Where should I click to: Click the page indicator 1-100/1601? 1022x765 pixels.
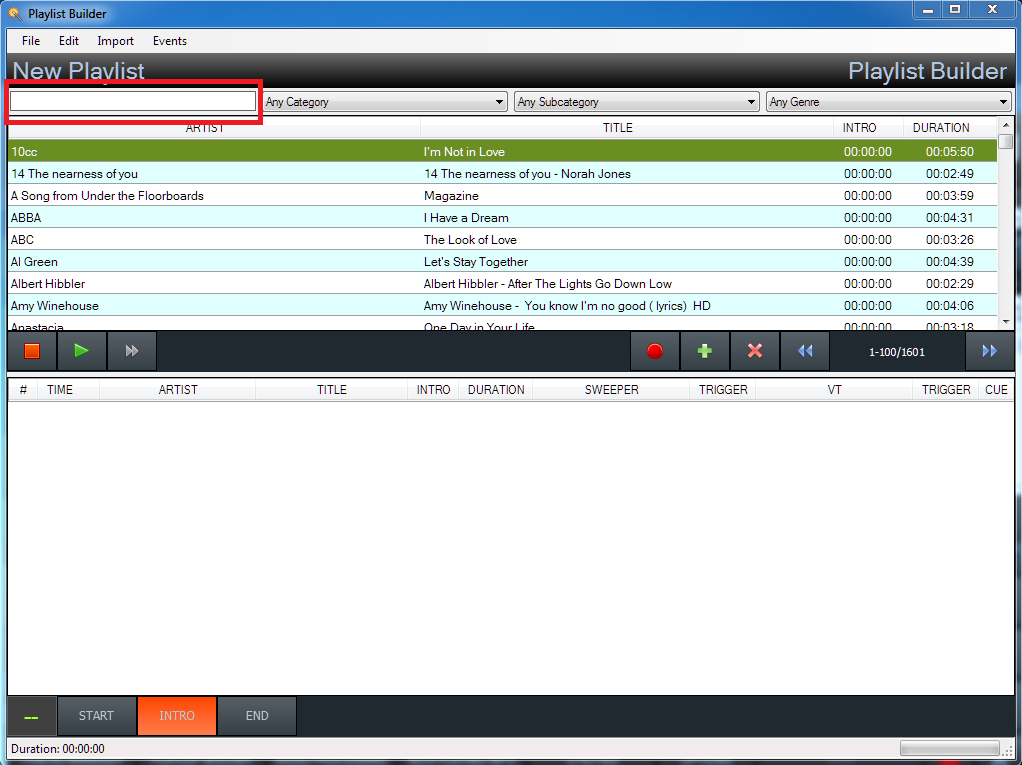point(897,352)
